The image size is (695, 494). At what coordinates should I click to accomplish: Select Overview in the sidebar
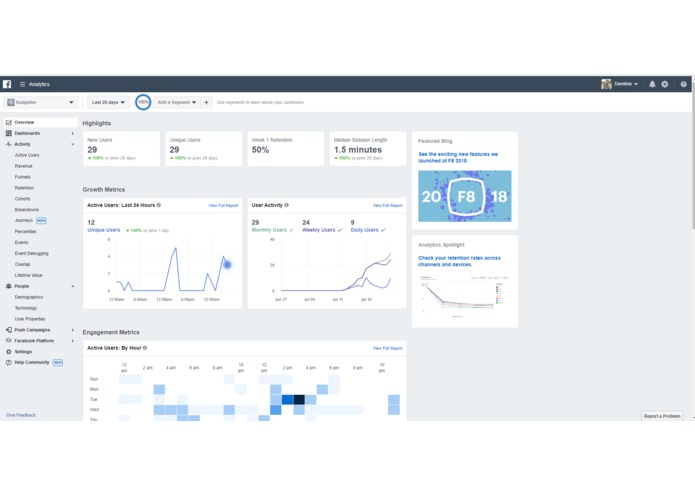tap(40, 122)
